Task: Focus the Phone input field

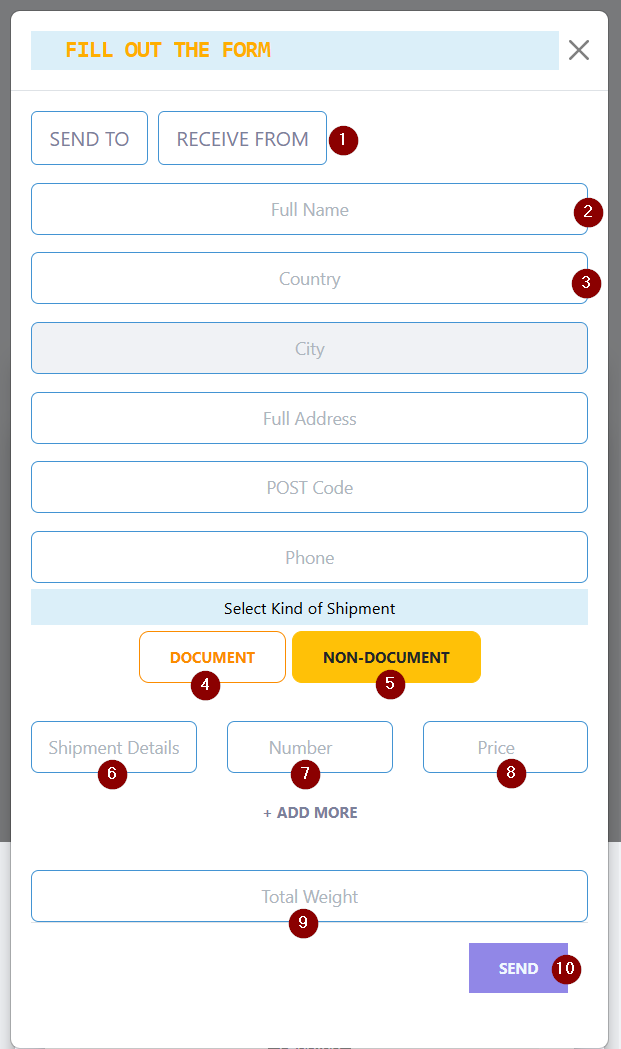Action: pos(309,557)
